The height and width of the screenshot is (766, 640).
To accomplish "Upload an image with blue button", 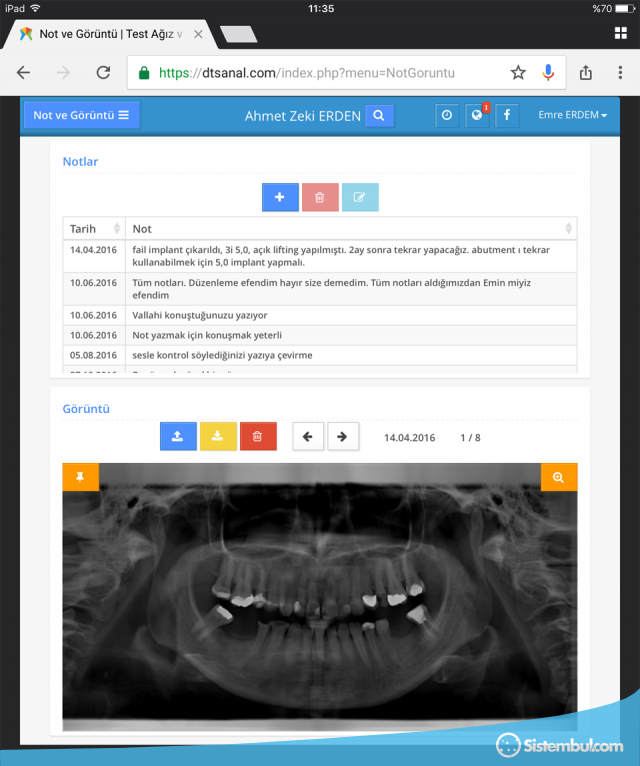I will 178,436.
